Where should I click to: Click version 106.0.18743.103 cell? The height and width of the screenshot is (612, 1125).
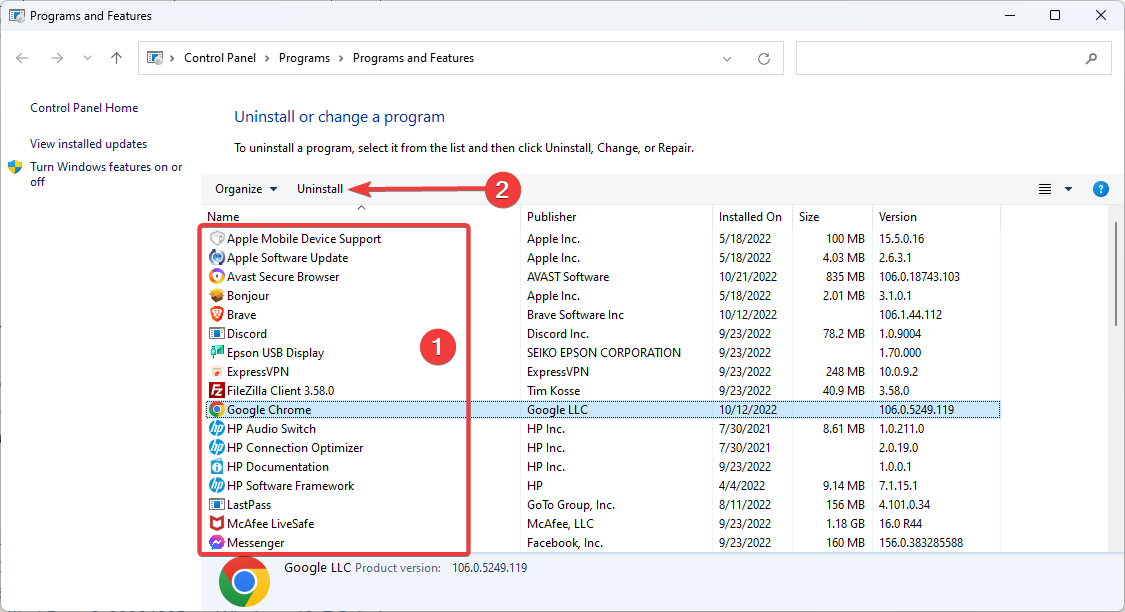click(x=919, y=276)
